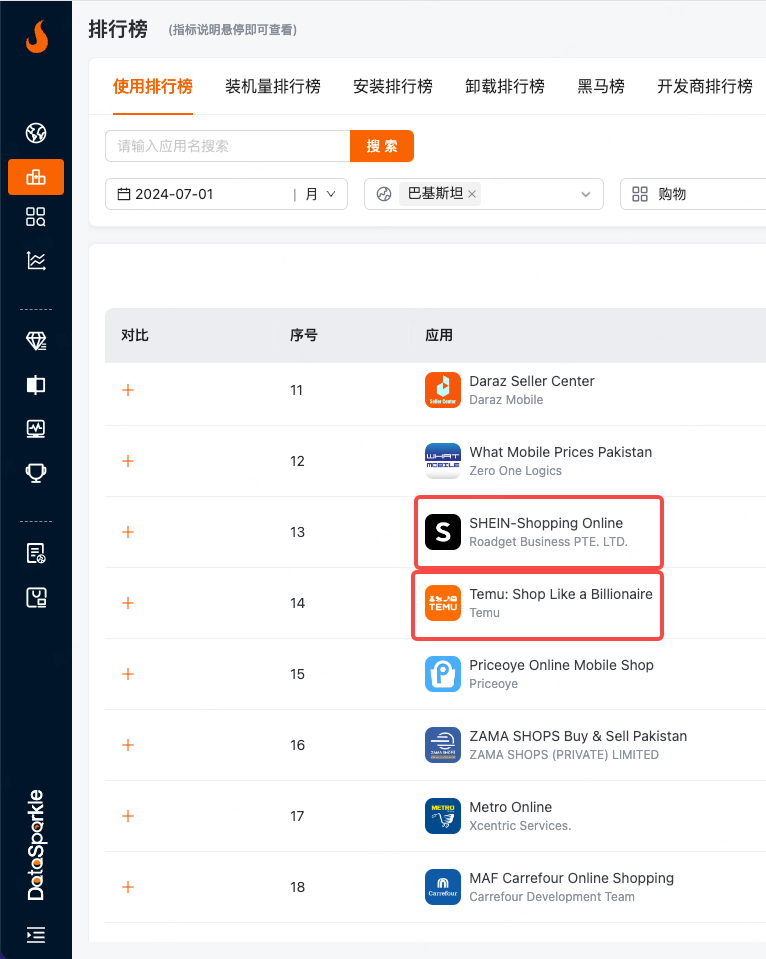The width and height of the screenshot is (766, 959).
Task: Open Temu: Shop Like a Billionaire link
Action: point(561,594)
